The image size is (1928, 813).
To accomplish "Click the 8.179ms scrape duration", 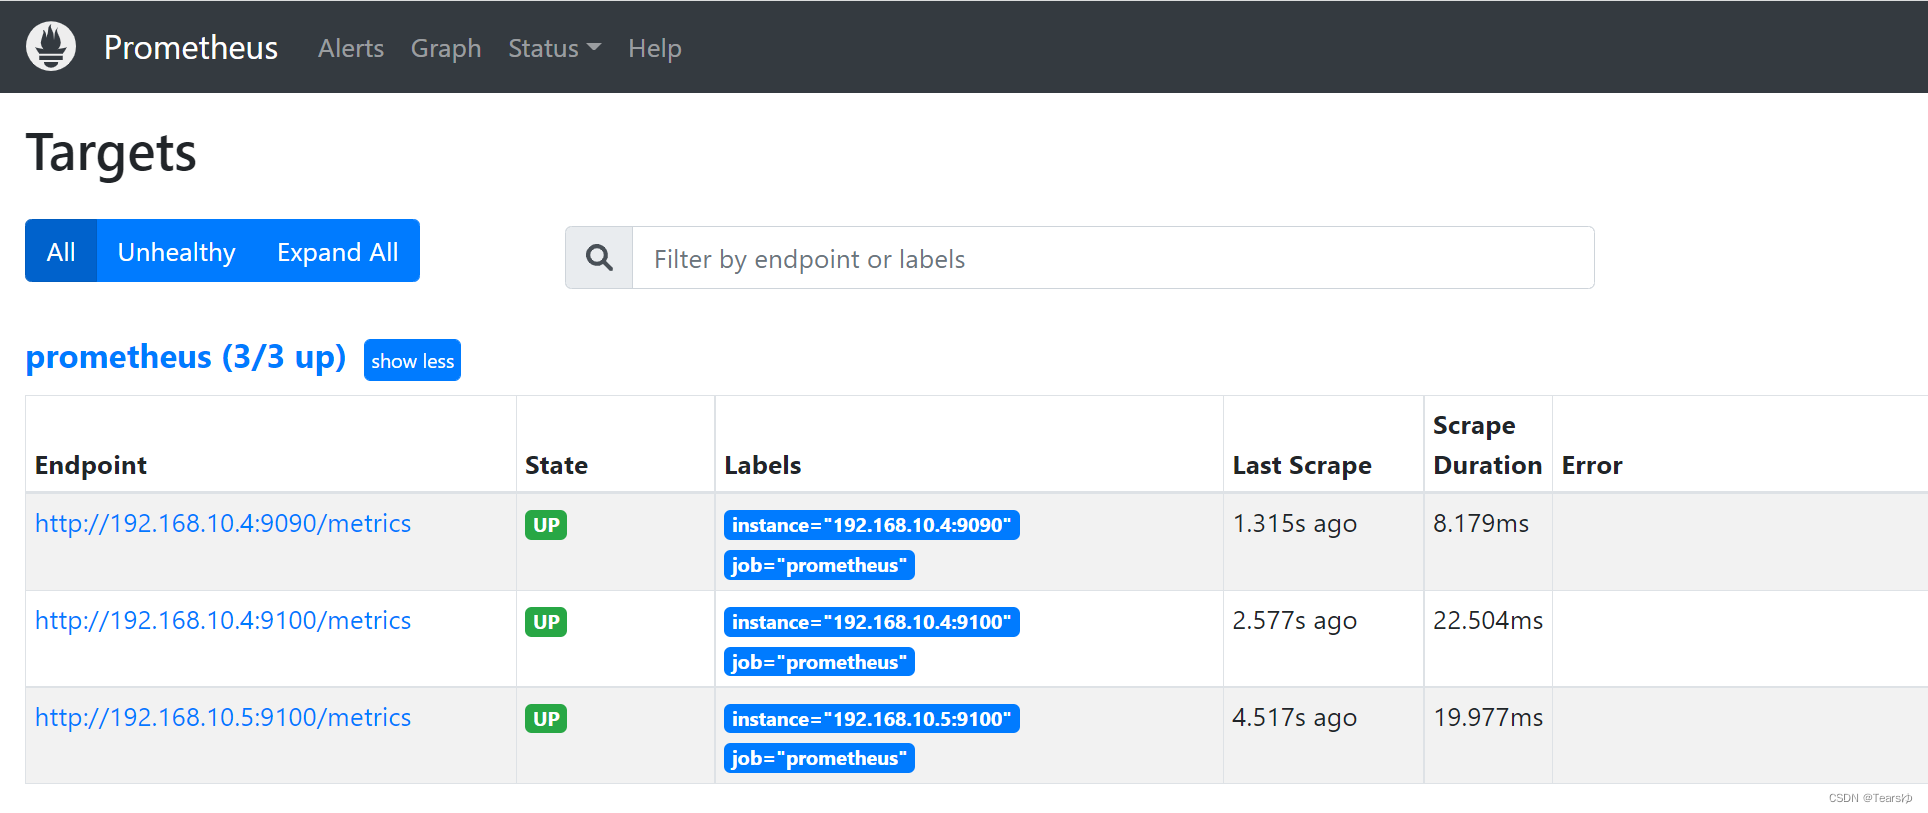I will tap(1481, 523).
